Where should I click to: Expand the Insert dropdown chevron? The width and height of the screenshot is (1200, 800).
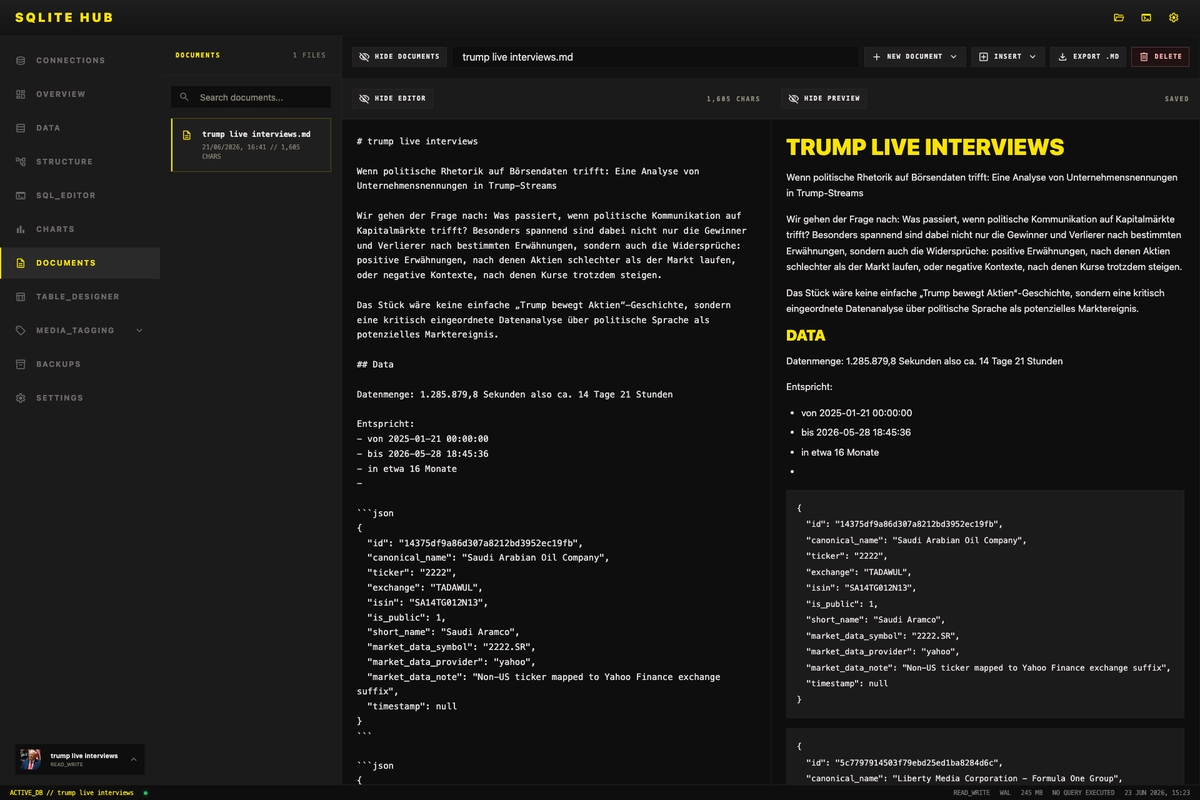pyautogui.click(x=1032, y=57)
